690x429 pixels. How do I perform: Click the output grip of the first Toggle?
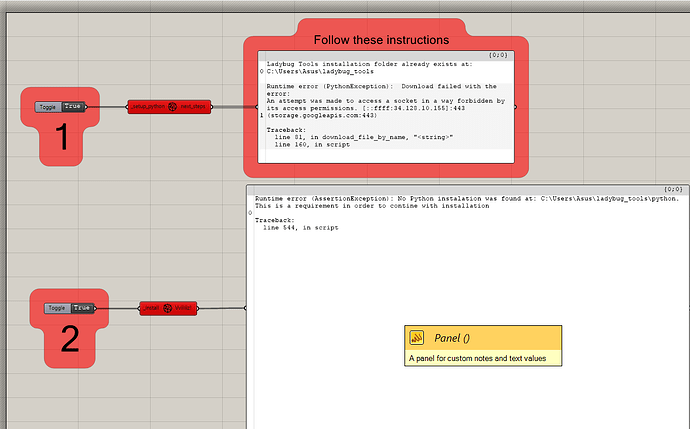pos(87,106)
